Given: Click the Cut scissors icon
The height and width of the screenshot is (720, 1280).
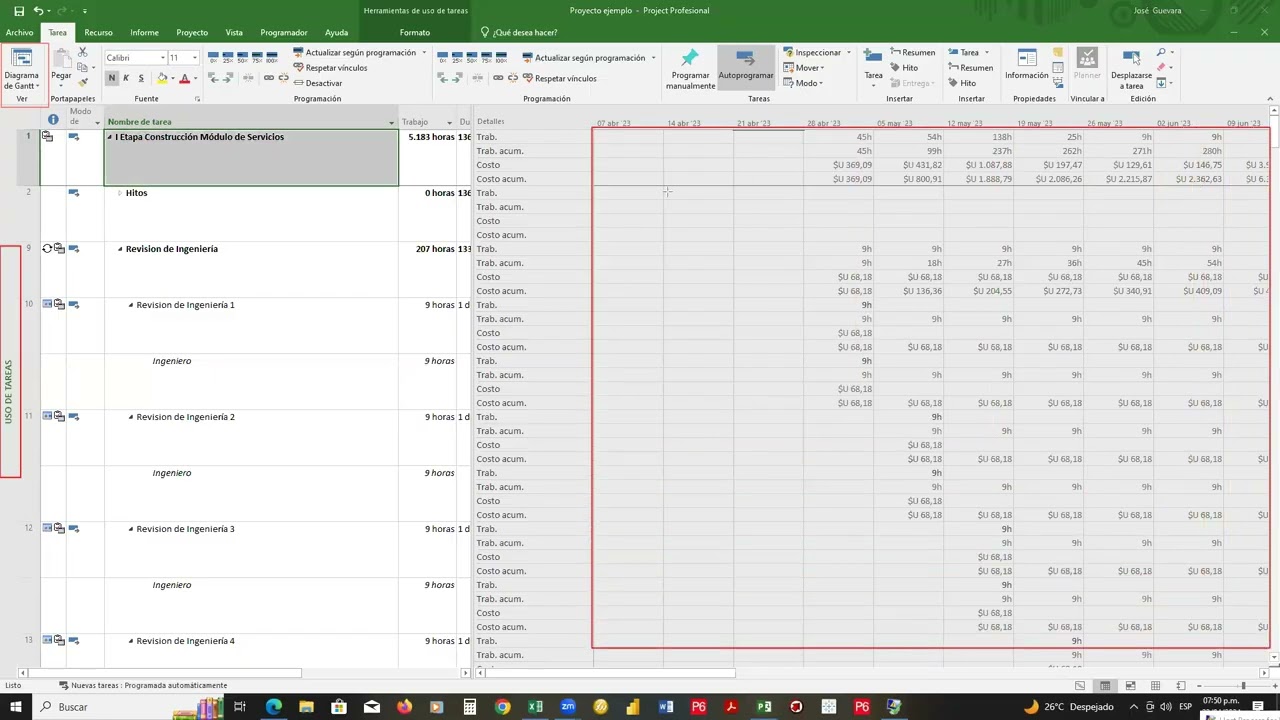Looking at the screenshot, I should click(83, 52).
